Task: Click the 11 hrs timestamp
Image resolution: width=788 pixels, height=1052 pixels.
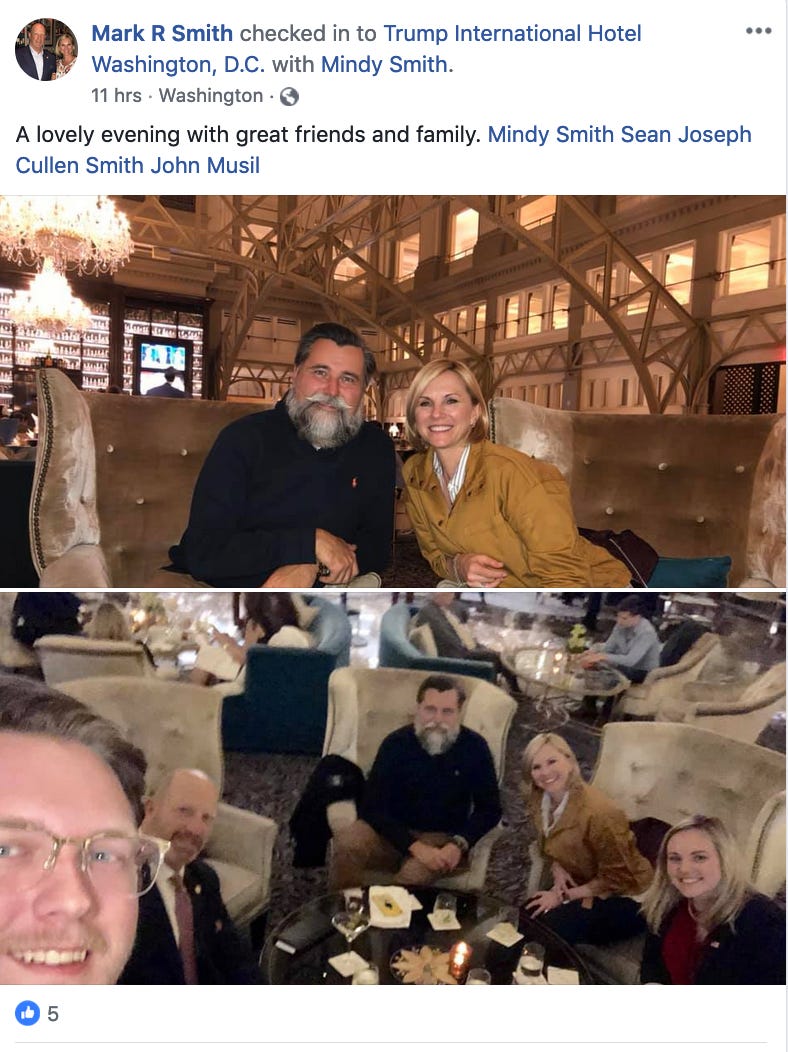Action: [116, 96]
